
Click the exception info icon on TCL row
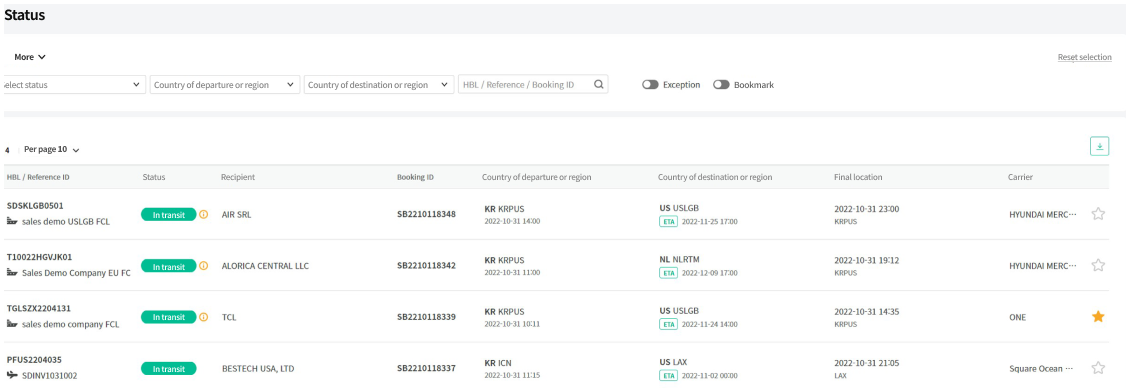tap(203, 316)
